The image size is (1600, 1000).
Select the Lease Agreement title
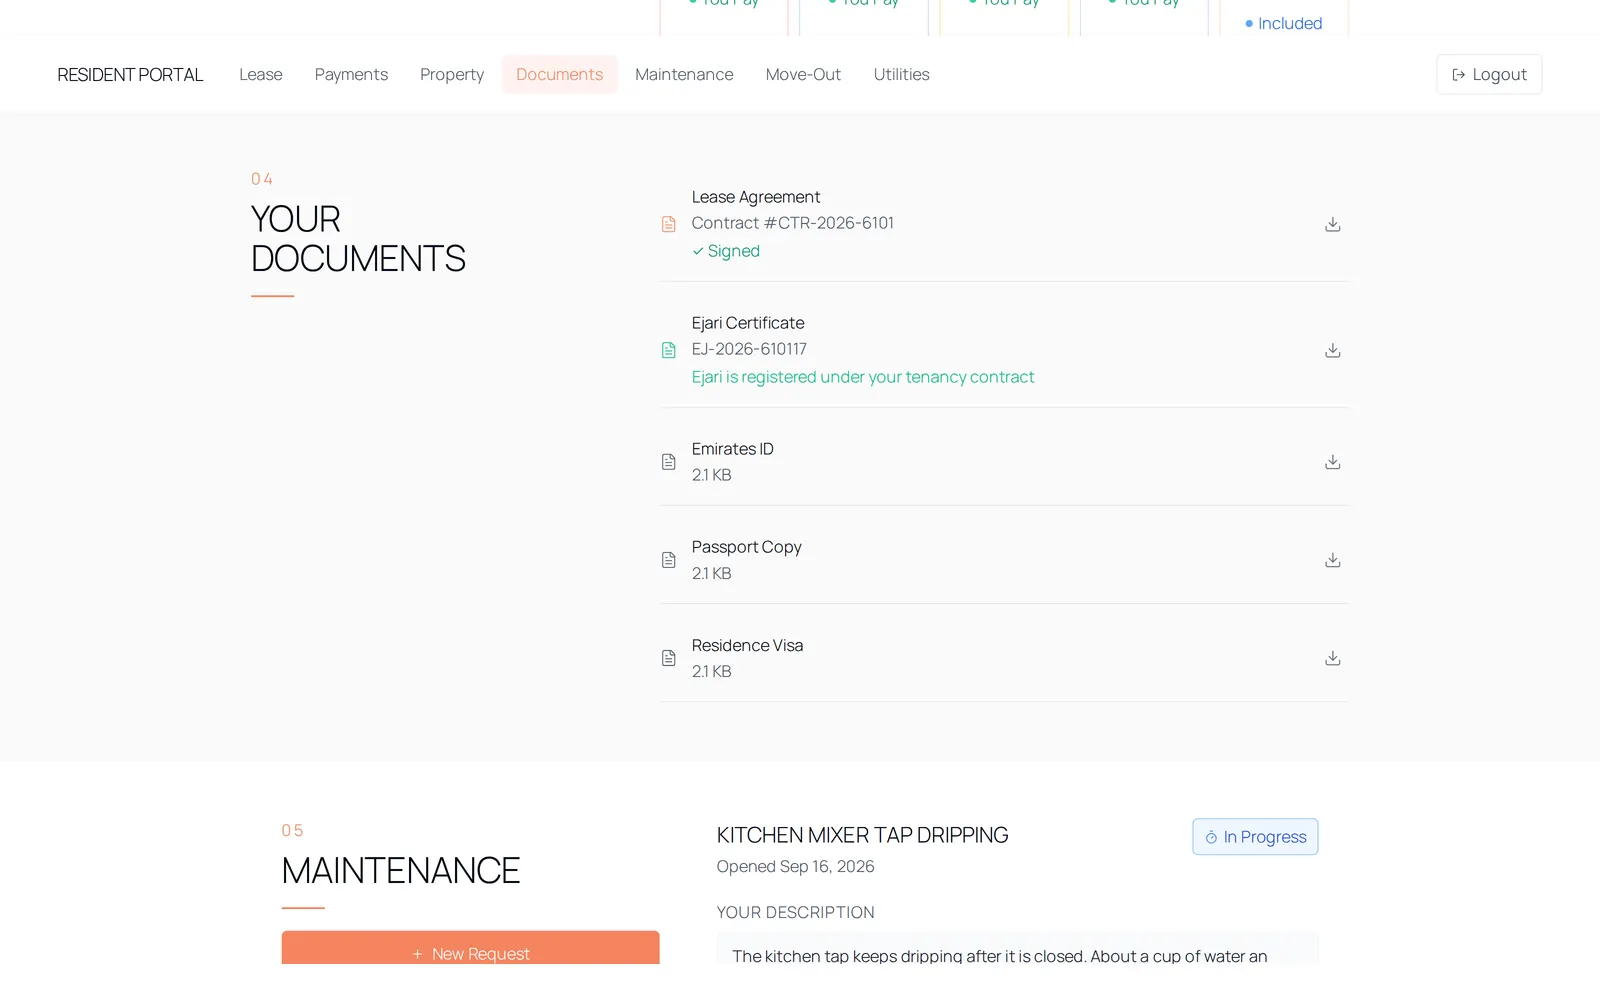point(756,197)
